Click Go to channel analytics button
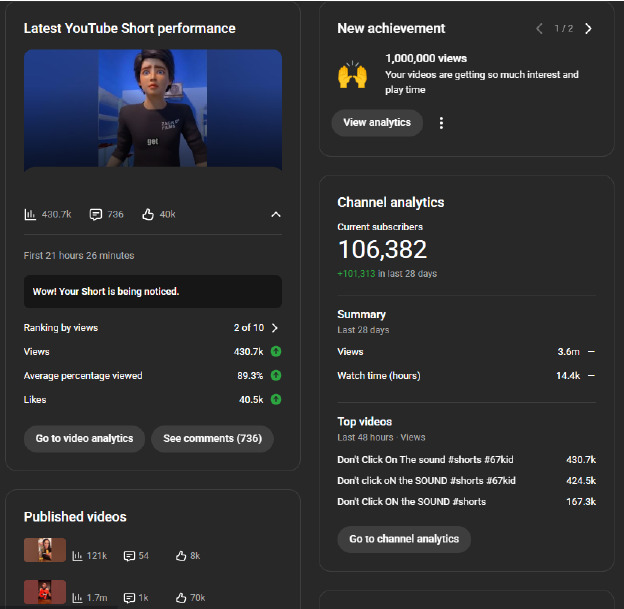The height and width of the screenshot is (609, 624). coord(404,539)
